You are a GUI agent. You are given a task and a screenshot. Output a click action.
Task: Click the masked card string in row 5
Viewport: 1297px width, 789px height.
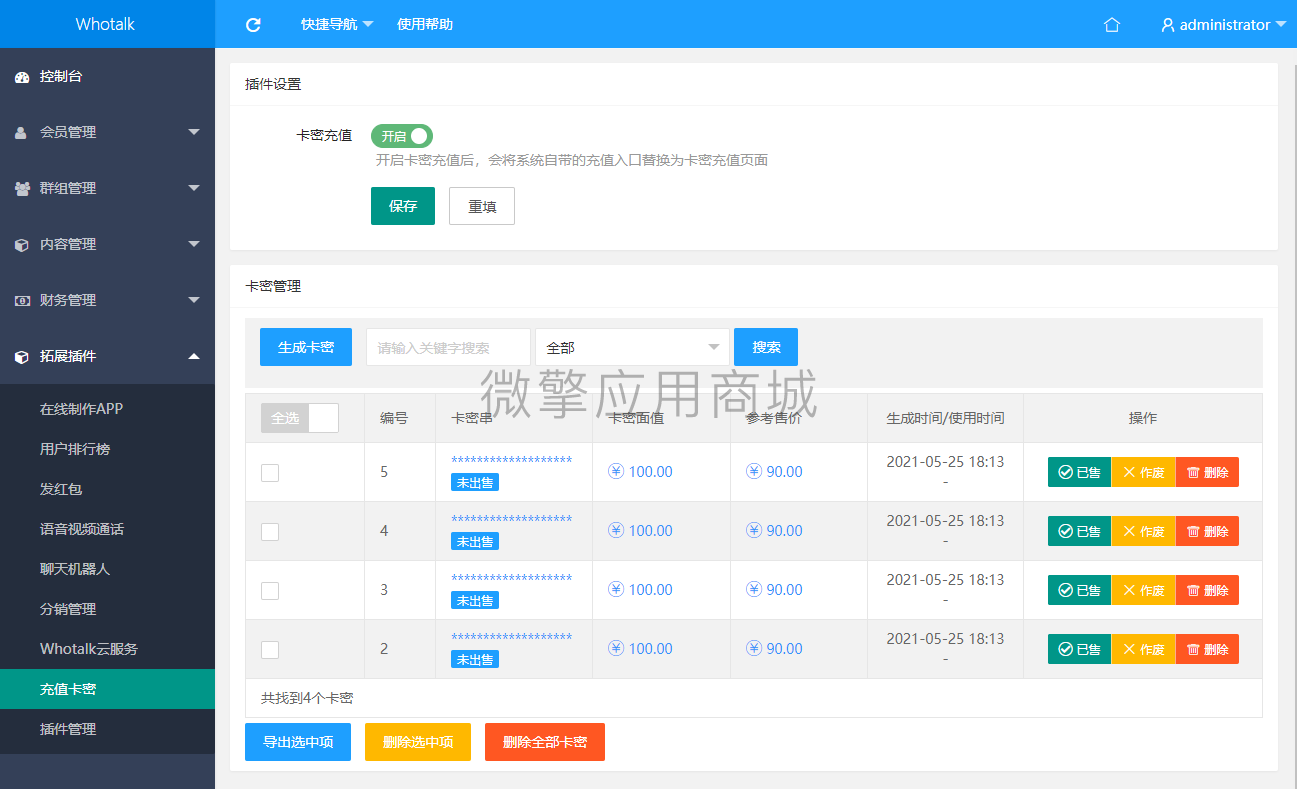tap(512, 461)
